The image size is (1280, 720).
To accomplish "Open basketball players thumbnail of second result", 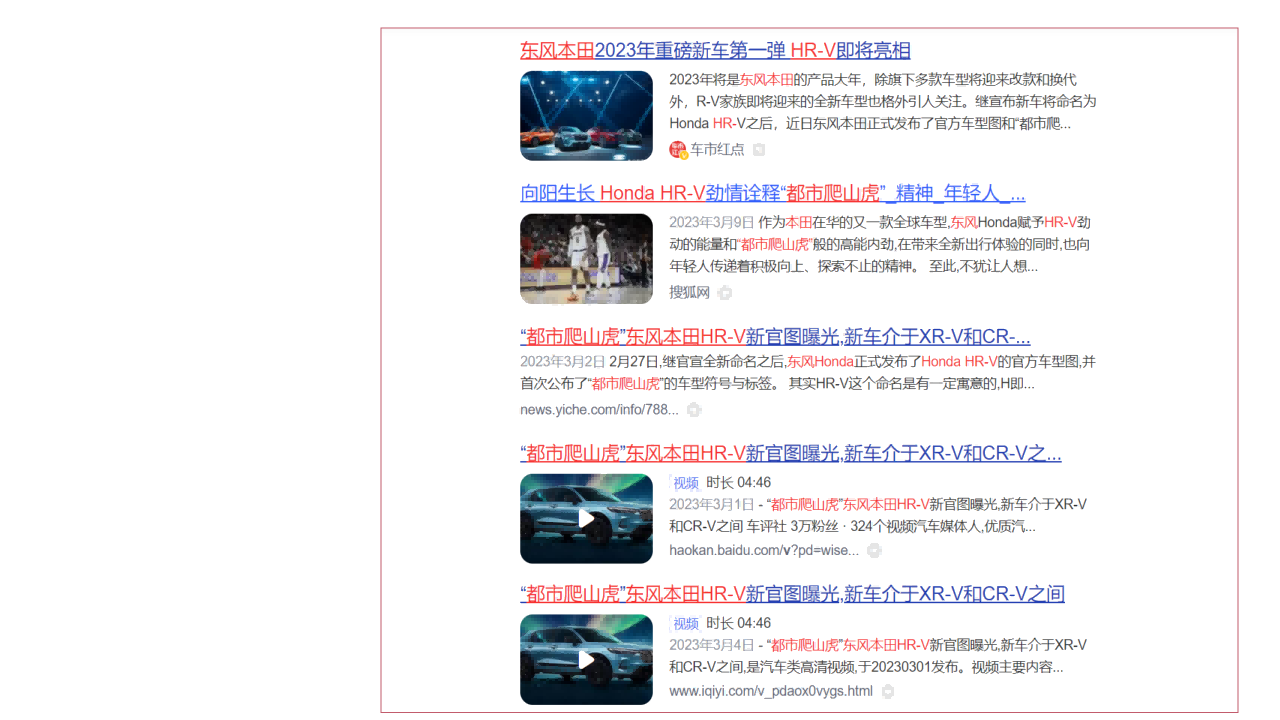I will 586,259.
